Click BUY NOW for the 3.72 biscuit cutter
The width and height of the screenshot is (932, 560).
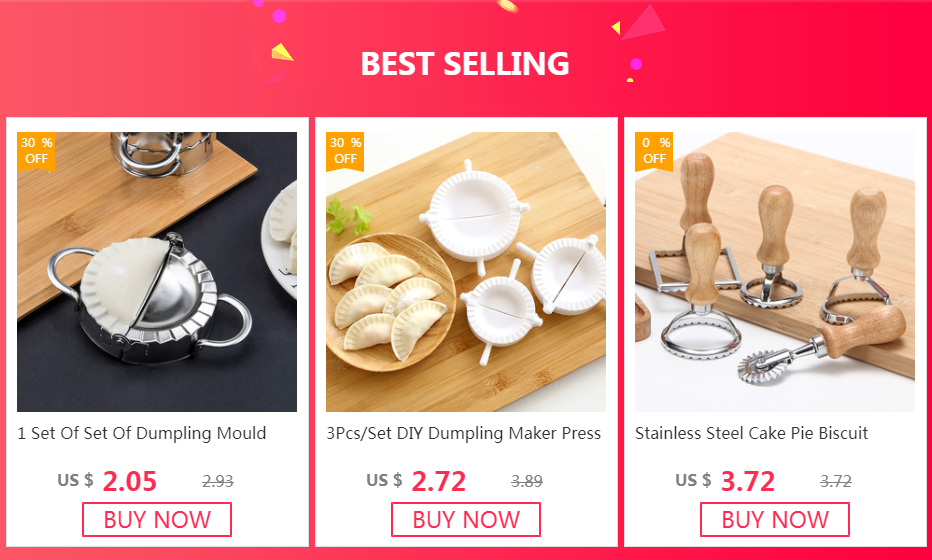(x=775, y=520)
